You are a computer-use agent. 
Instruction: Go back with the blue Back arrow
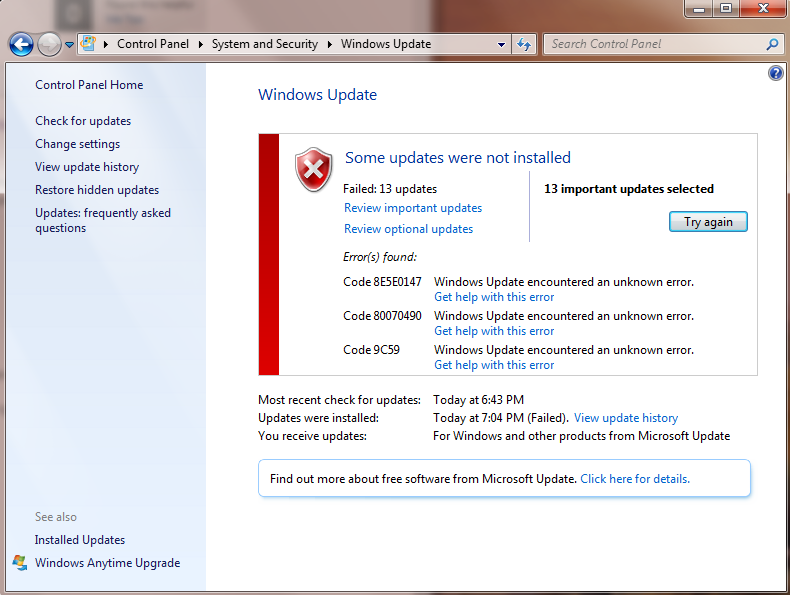point(21,44)
